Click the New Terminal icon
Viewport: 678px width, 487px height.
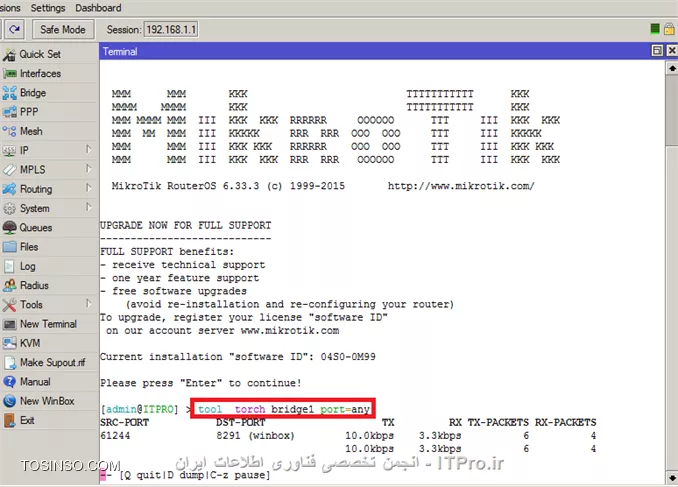click(x=10, y=324)
